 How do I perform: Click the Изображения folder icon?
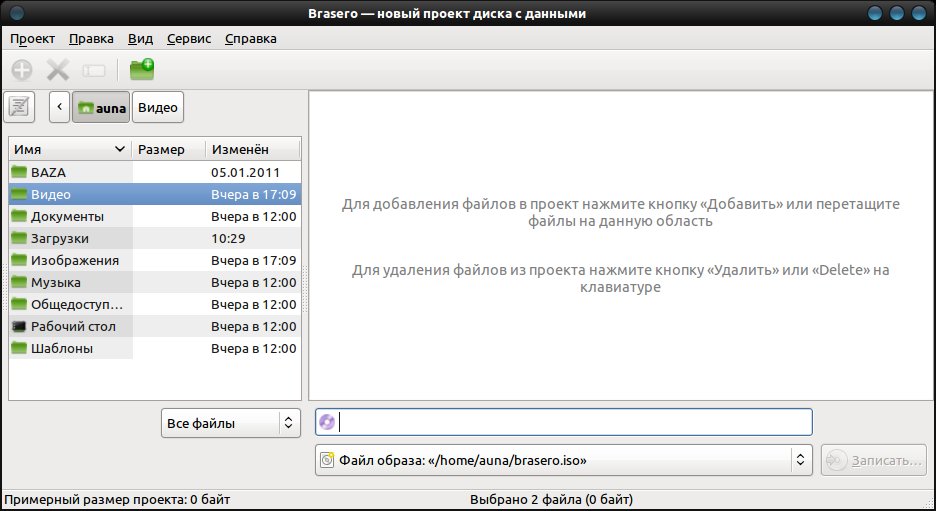pyautogui.click(x=19, y=261)
